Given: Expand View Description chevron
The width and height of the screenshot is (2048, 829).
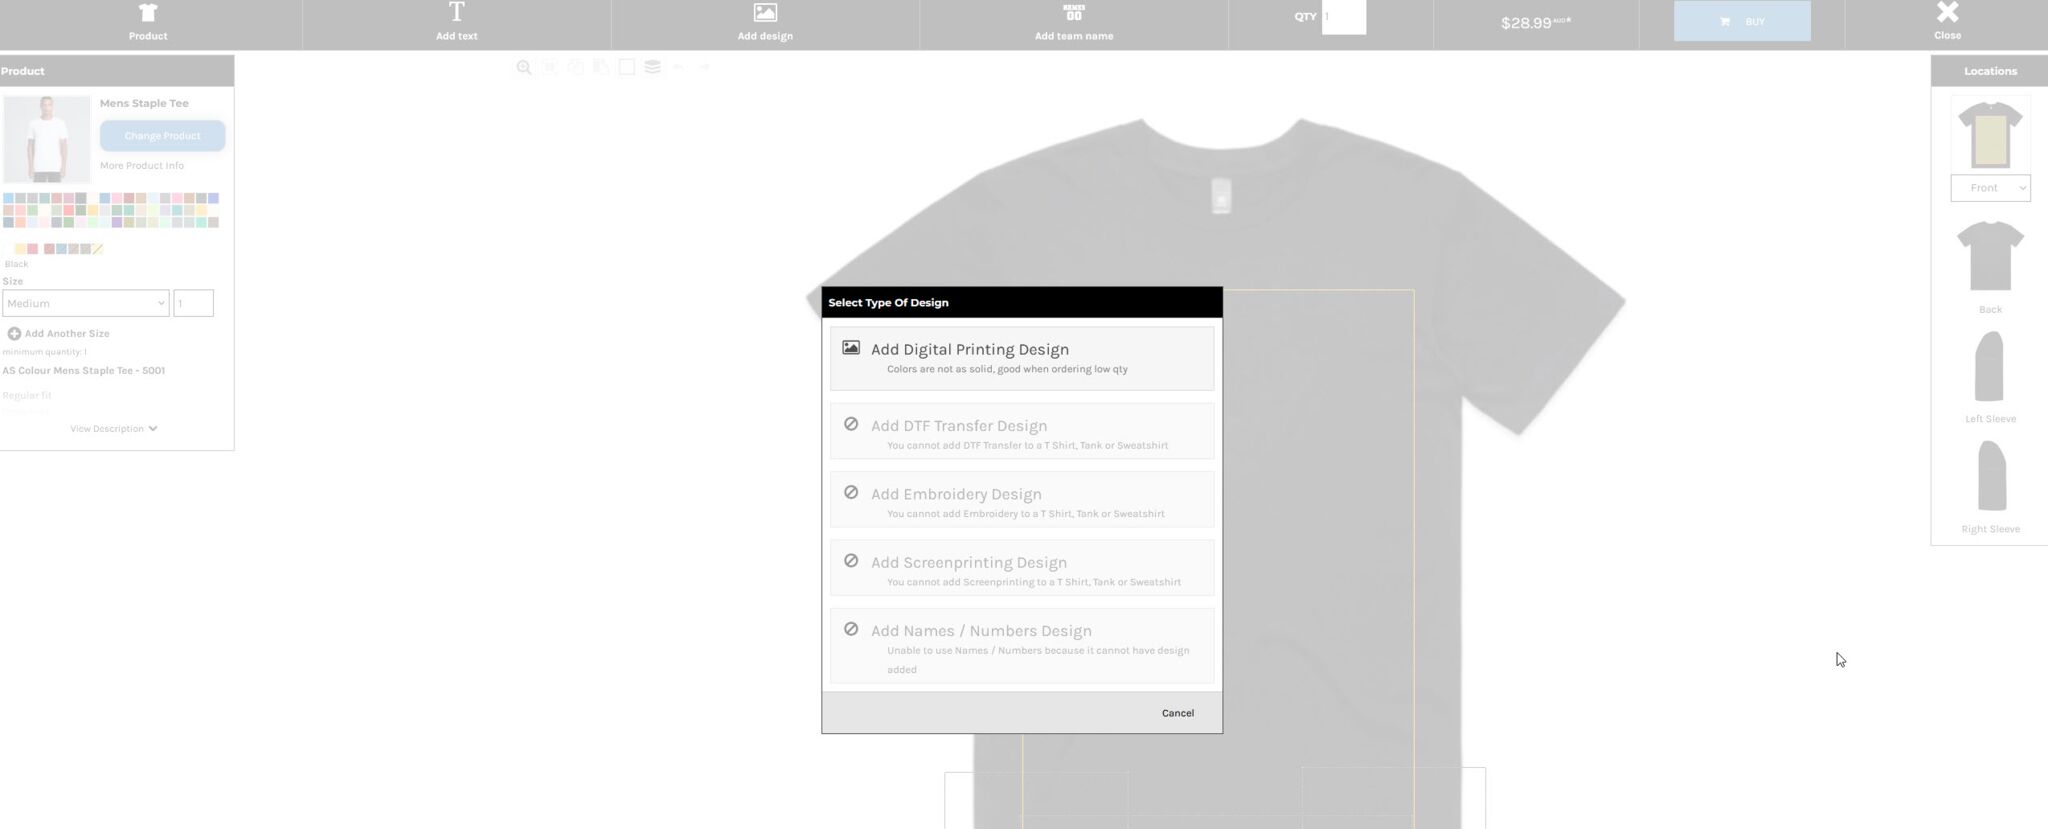Looking at the screenshot, I should [x=152, y=428].
